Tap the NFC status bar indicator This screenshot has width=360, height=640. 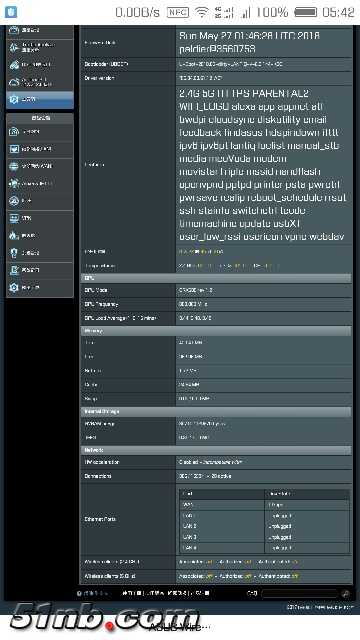(178, 12)
